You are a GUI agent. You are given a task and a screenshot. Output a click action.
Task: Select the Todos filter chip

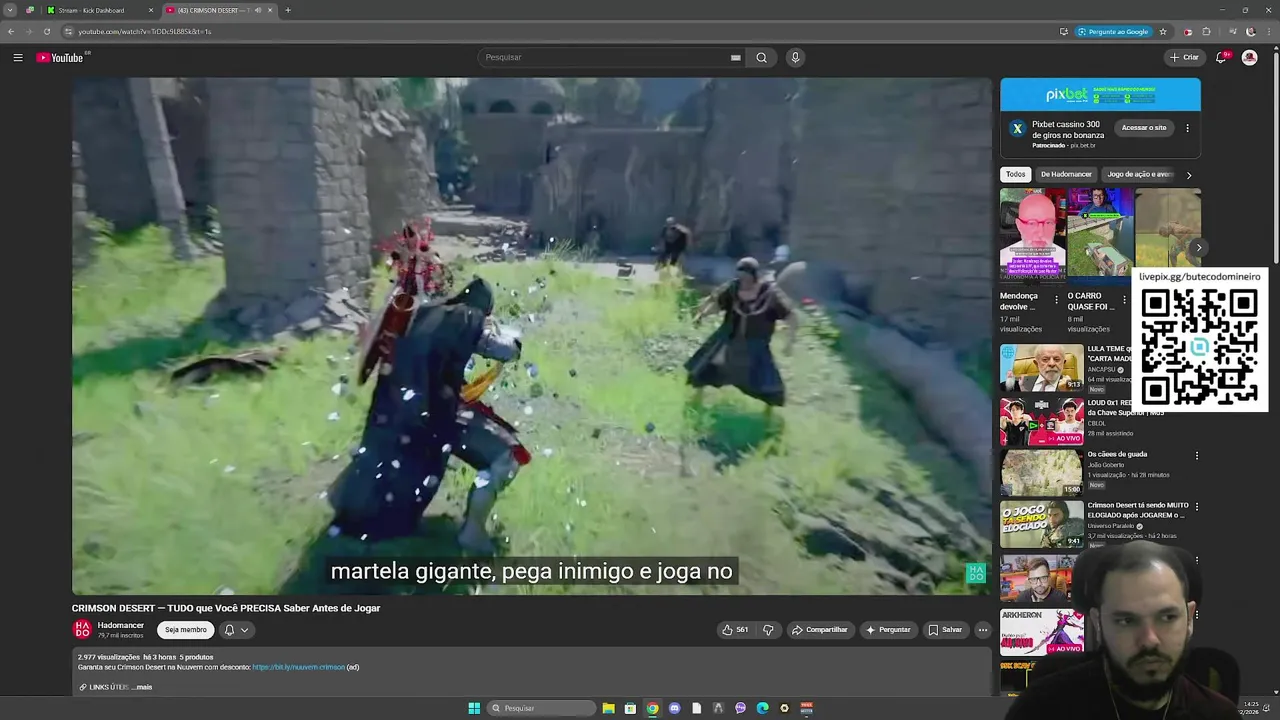[x=1016, y=174]
